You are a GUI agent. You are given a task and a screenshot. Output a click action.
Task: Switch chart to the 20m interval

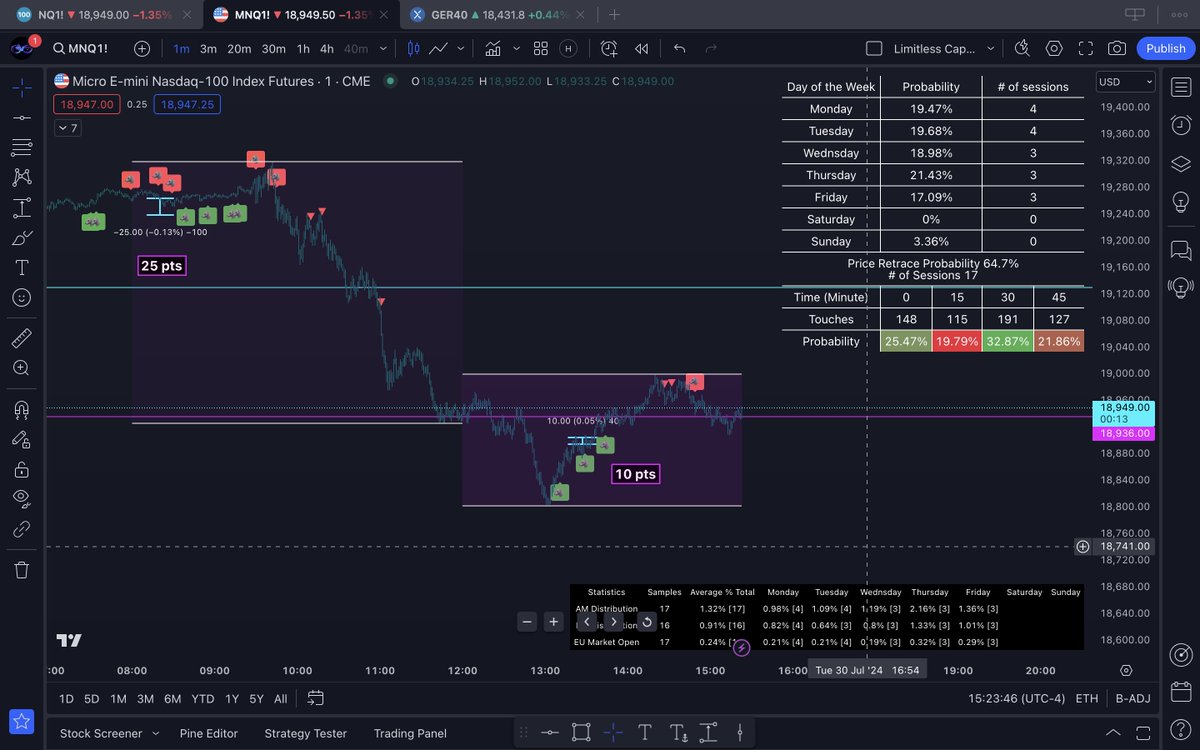[239, 48]
